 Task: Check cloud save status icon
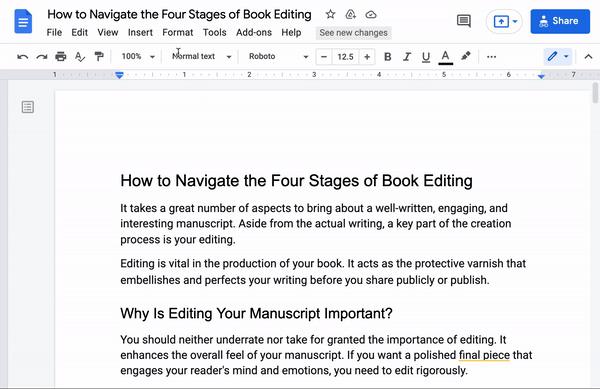[x=371, y=15]
